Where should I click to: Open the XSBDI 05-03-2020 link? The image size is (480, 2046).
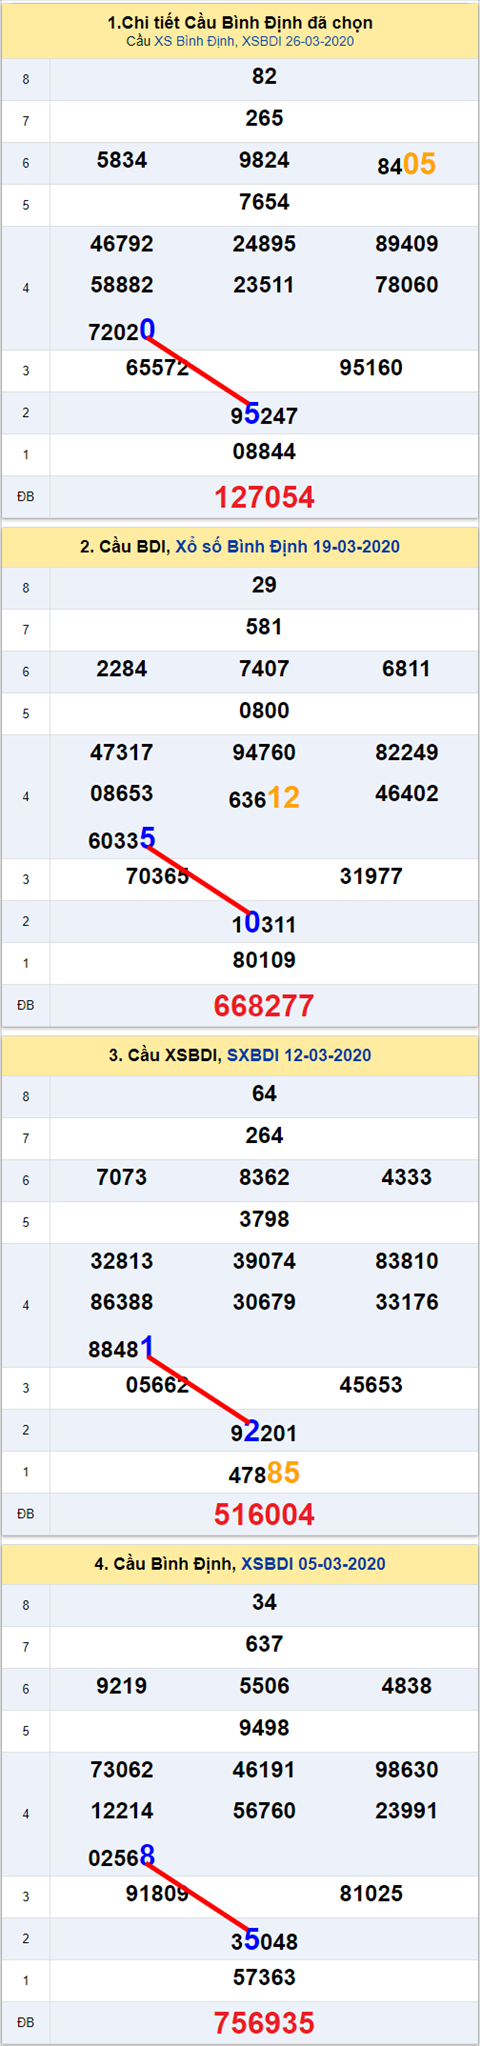[313, 1563]
